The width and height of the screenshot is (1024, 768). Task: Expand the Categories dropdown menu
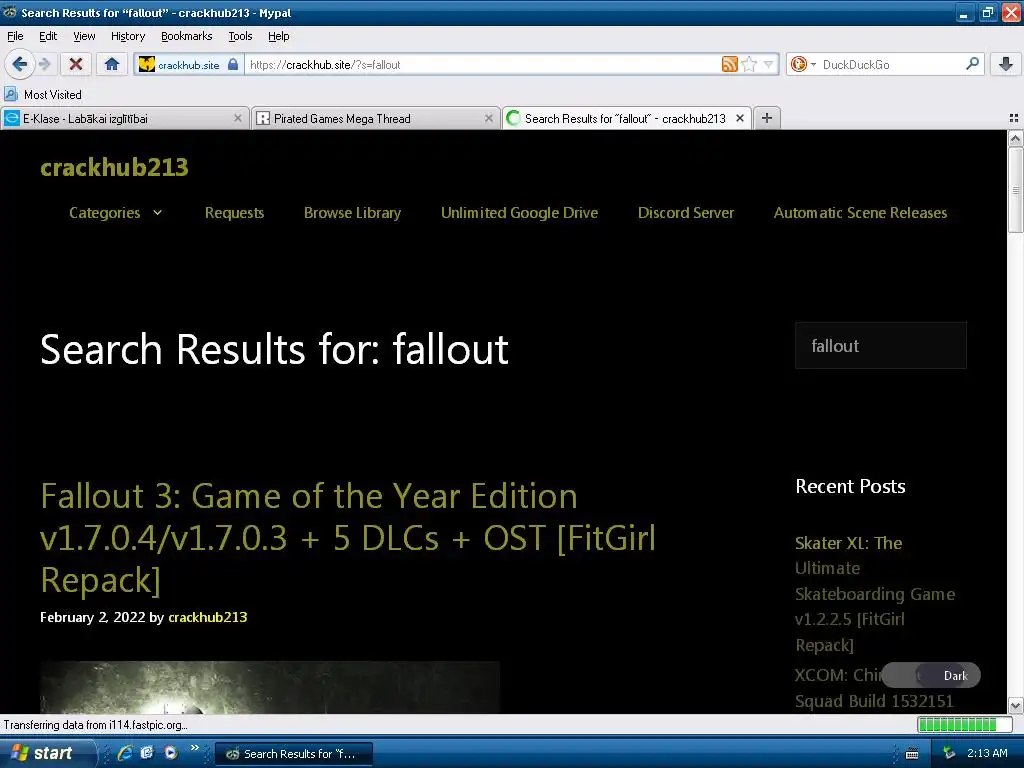pos(116,213)
